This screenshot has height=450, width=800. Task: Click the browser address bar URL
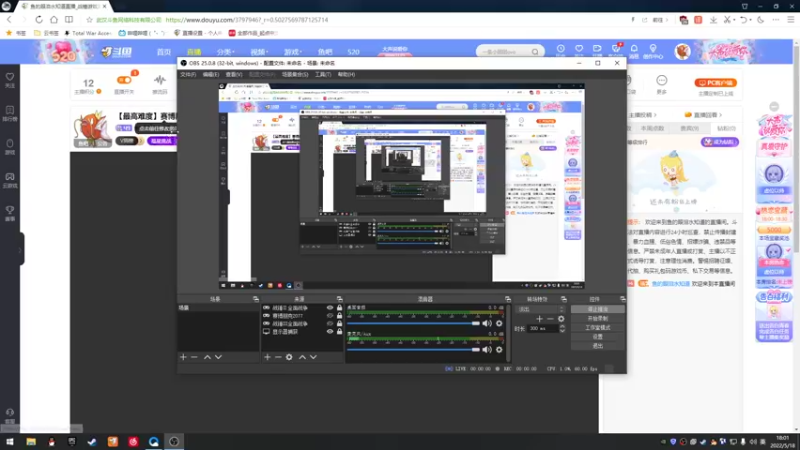[x=247, y=20]
